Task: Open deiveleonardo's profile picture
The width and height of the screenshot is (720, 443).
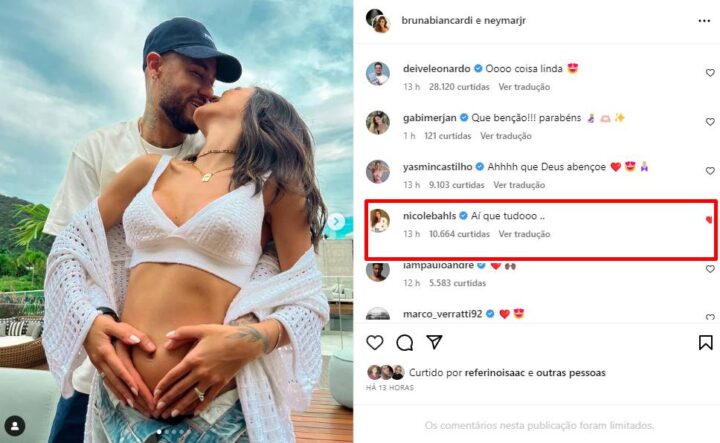Action: click(377, 74)
